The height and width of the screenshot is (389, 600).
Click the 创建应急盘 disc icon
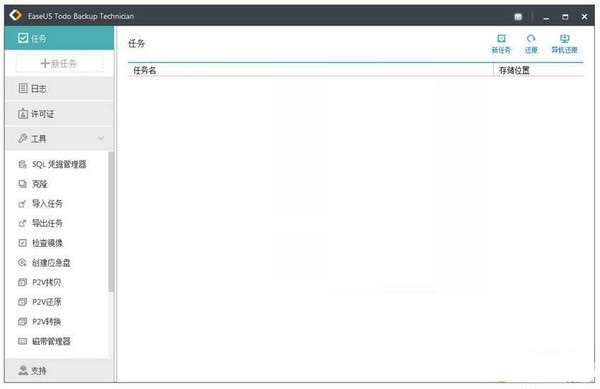pyautogui.click(x=23, y=263)
